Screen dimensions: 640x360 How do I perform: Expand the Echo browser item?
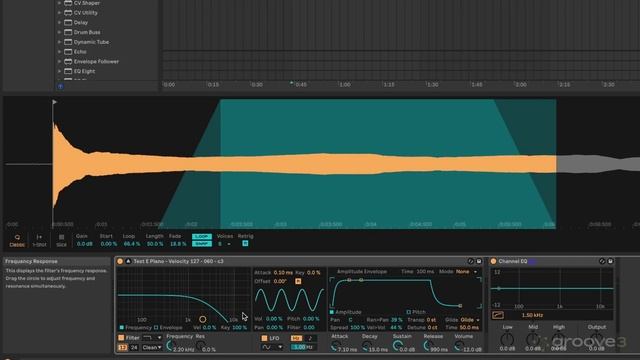click(x=59, y=52)
